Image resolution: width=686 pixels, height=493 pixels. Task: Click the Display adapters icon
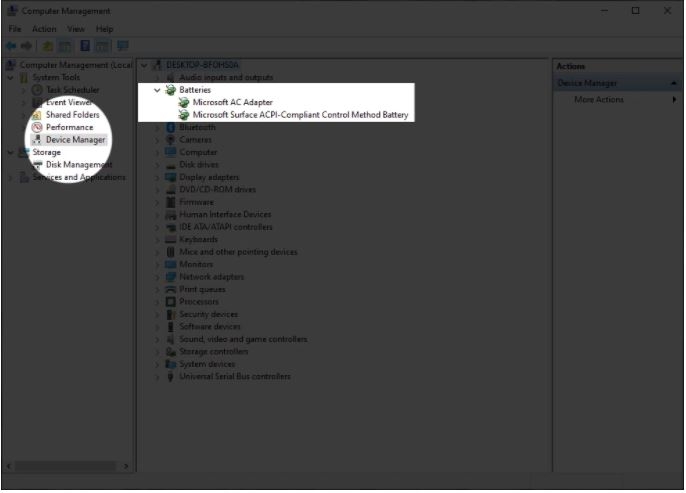[170, 177]
